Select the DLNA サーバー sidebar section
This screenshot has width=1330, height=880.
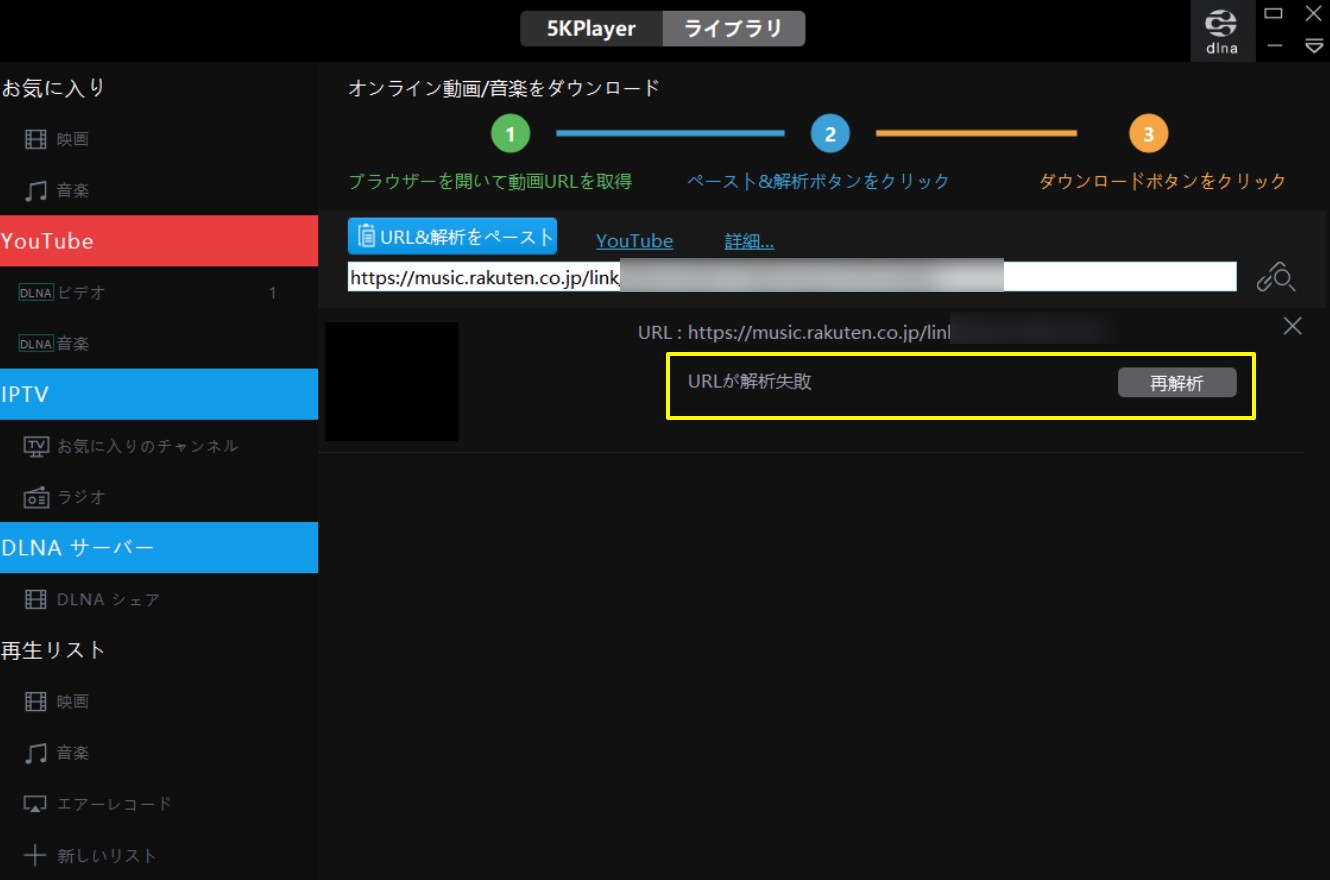(159, 548)
